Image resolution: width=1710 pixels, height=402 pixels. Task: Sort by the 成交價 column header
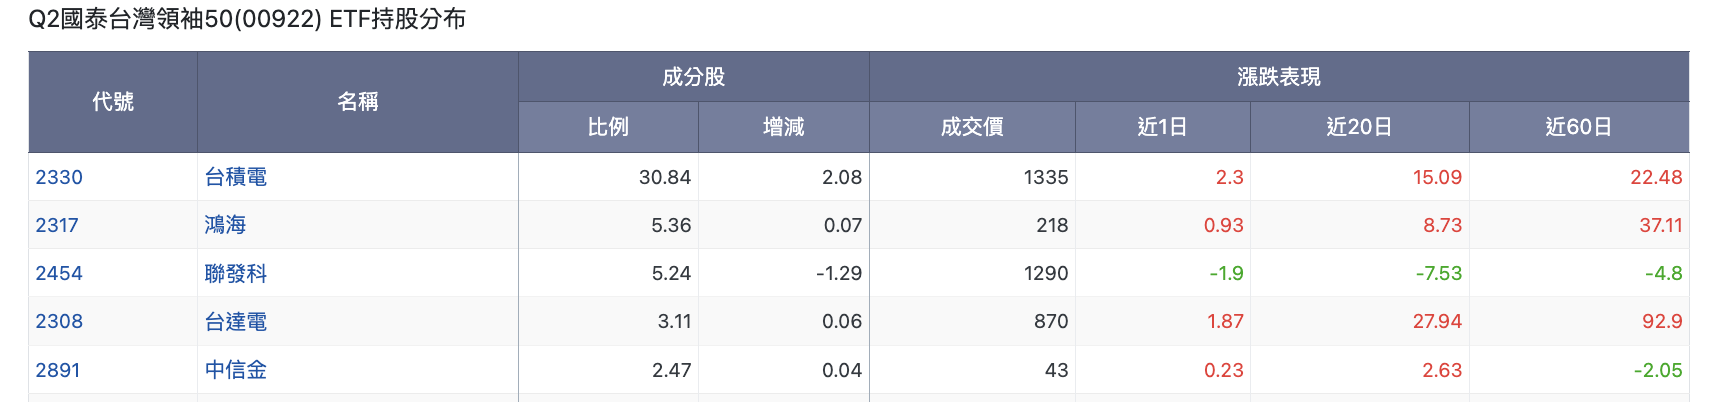[x=972, y=127]
